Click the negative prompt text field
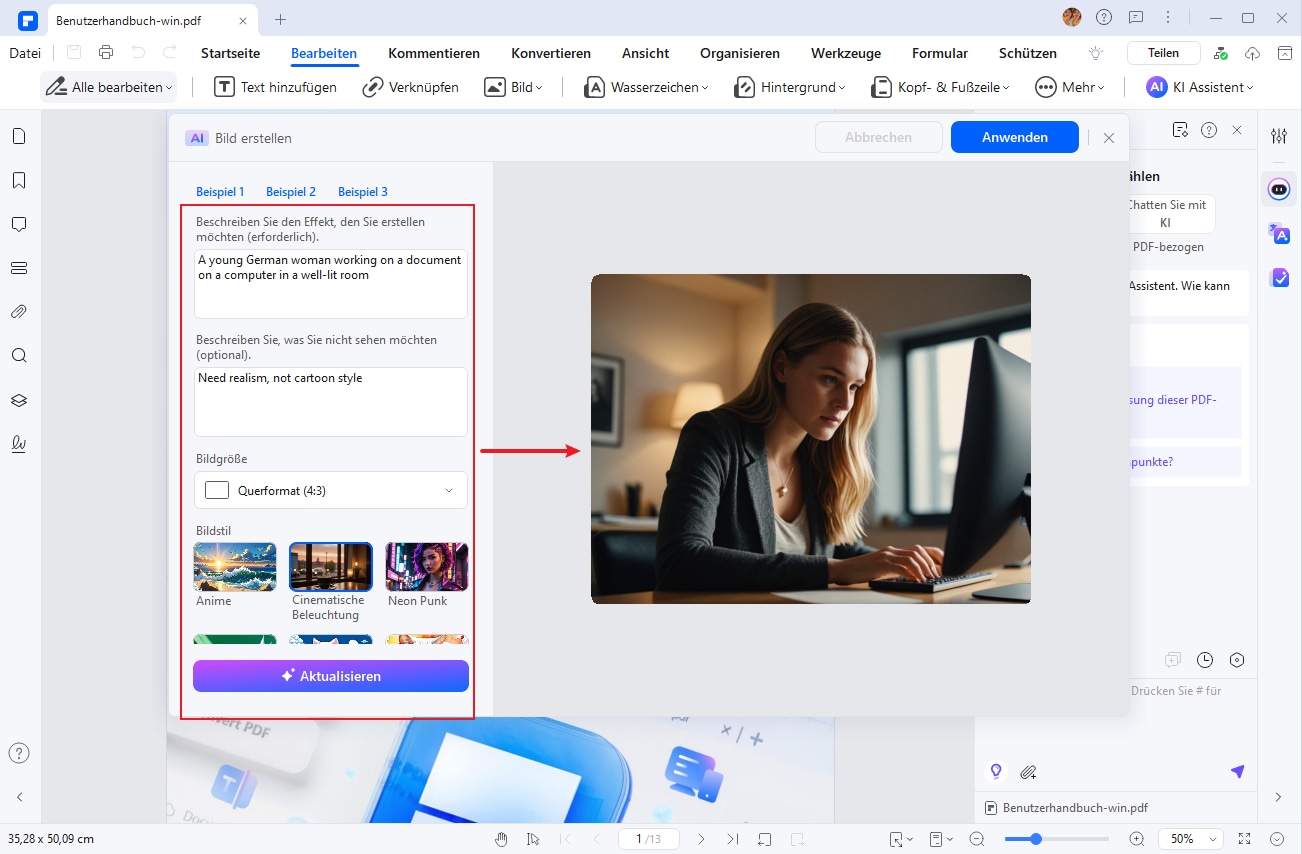Screen dimensions: 1302x854 (331, 402)
